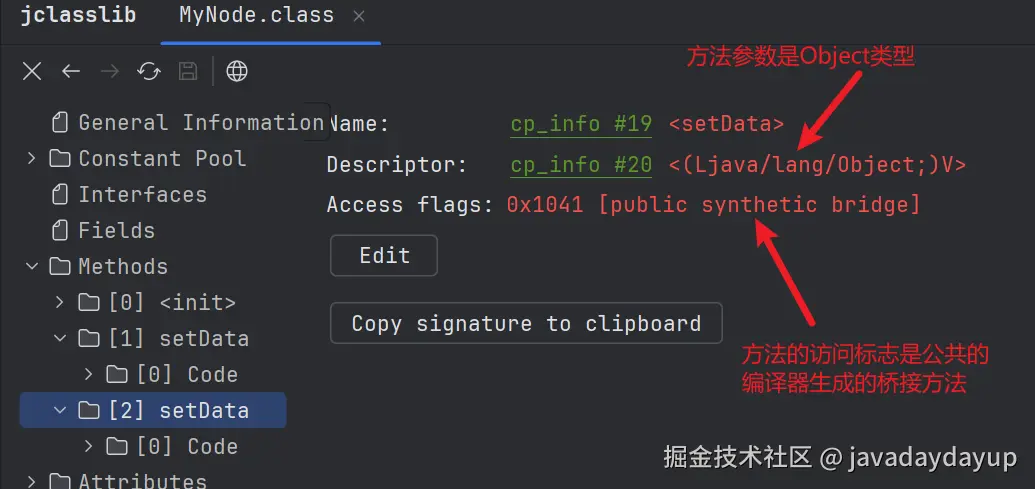1035x489 pixels.
Task: Follow the cp_info #19 link
Action: (581, 125)
